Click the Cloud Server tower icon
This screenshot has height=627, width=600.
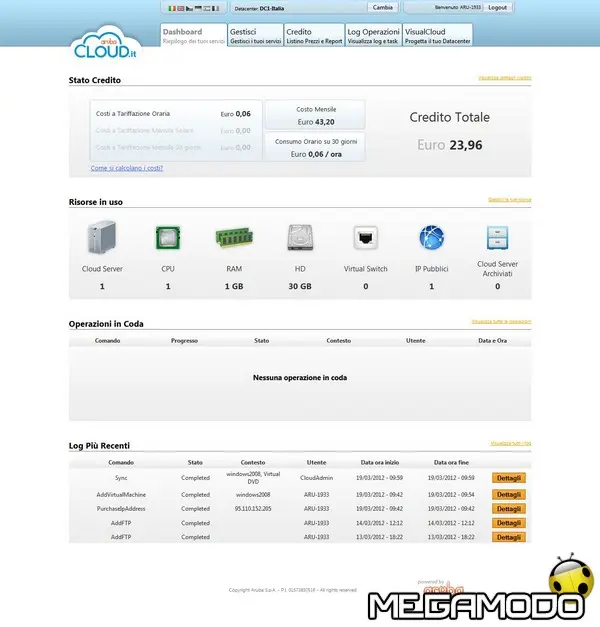(x=102, y=239)
